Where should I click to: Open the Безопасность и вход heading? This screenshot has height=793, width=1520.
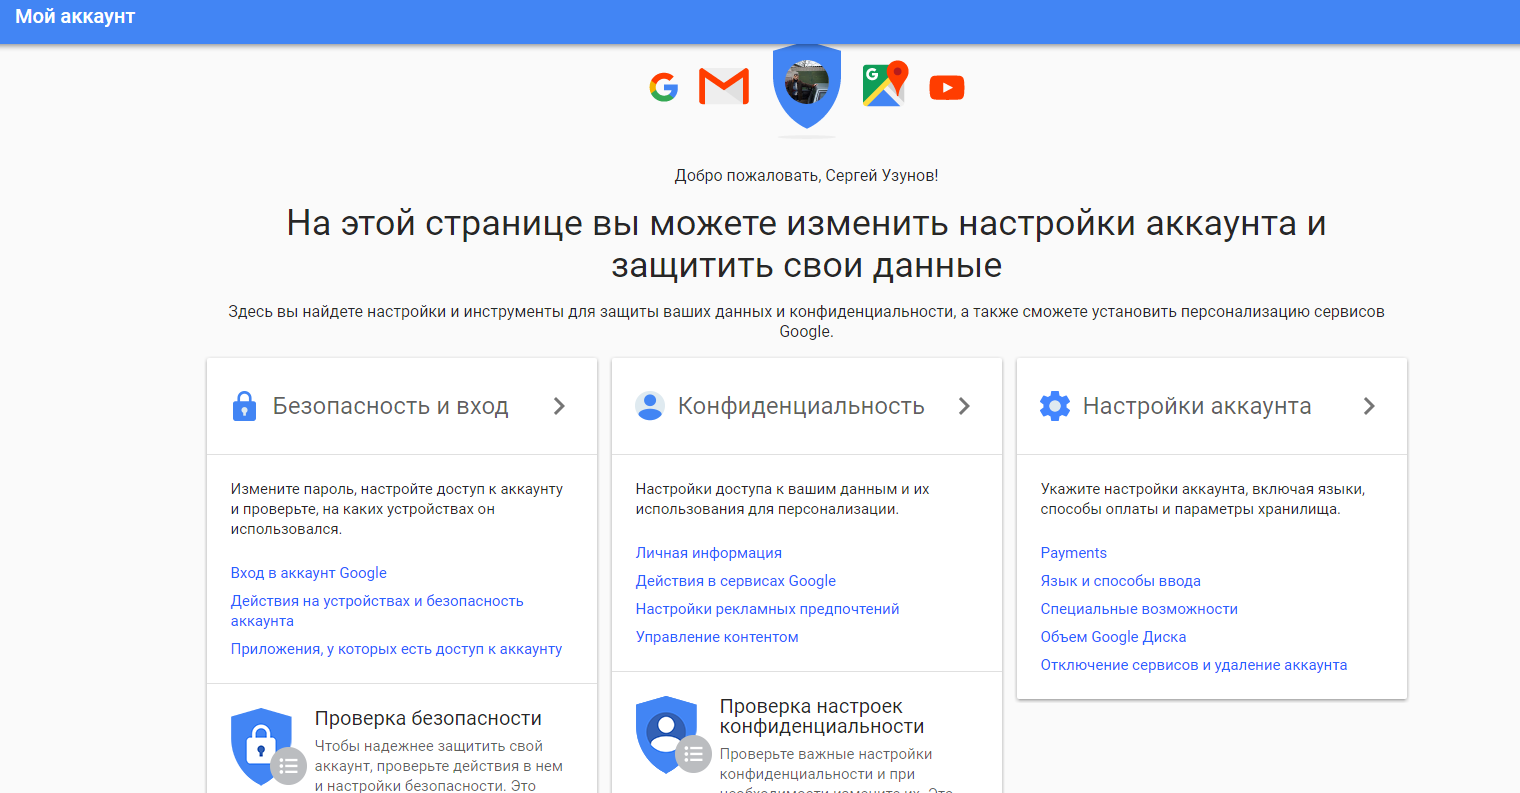tap(391, 406)
